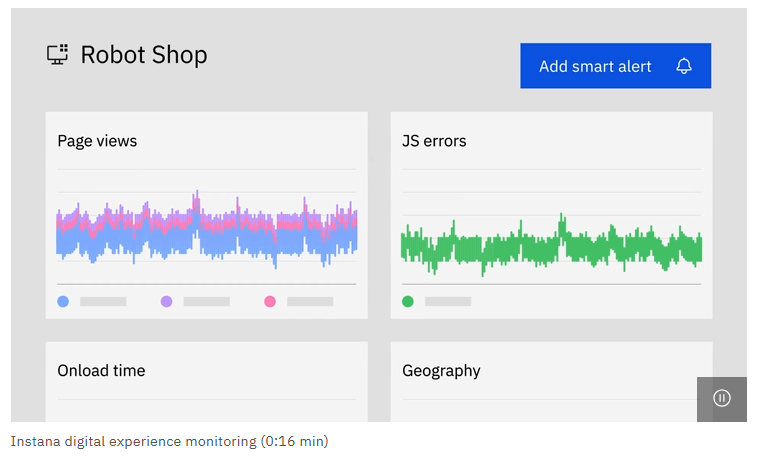Click the Robot Shop monitor icon

58,54
